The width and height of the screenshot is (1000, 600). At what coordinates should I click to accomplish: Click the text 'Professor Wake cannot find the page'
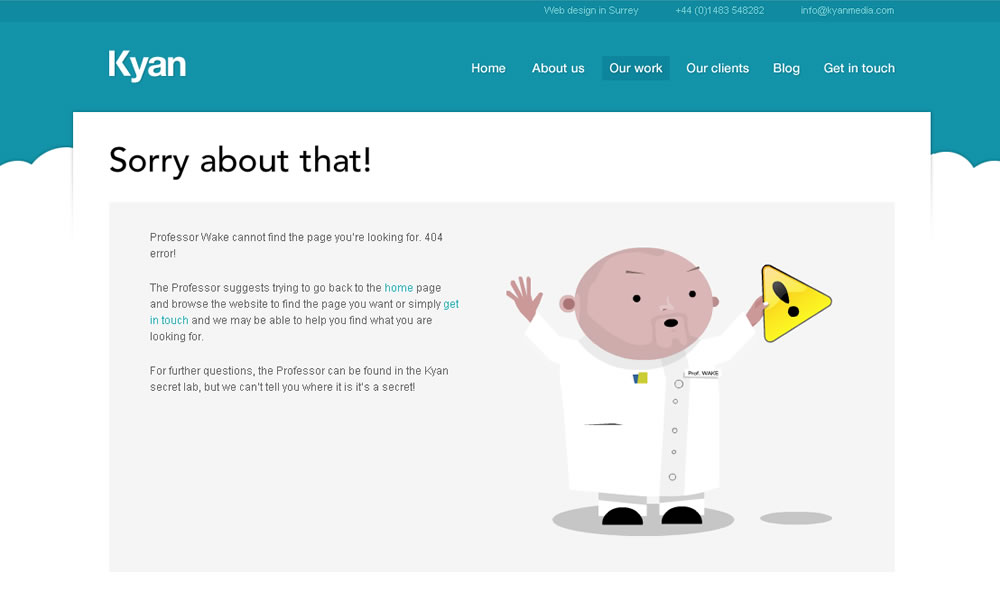click(x=240, y=237)
